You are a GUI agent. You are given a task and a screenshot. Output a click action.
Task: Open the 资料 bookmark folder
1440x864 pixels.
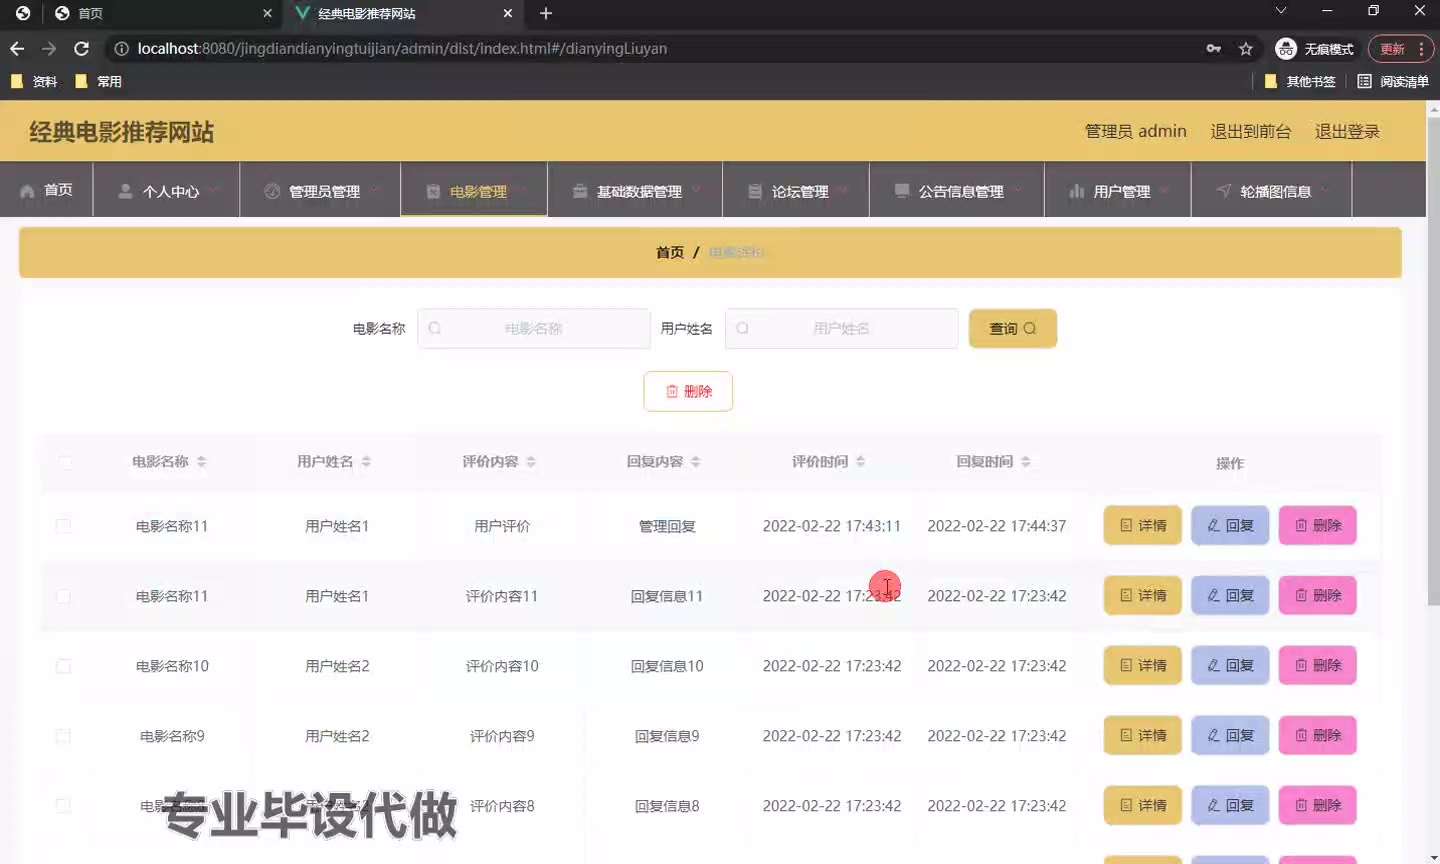click(34, 81)
